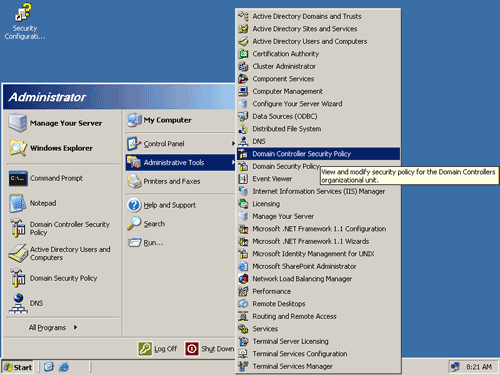
Task: Open Terminal Server Licensing
Action: point(318,341)
